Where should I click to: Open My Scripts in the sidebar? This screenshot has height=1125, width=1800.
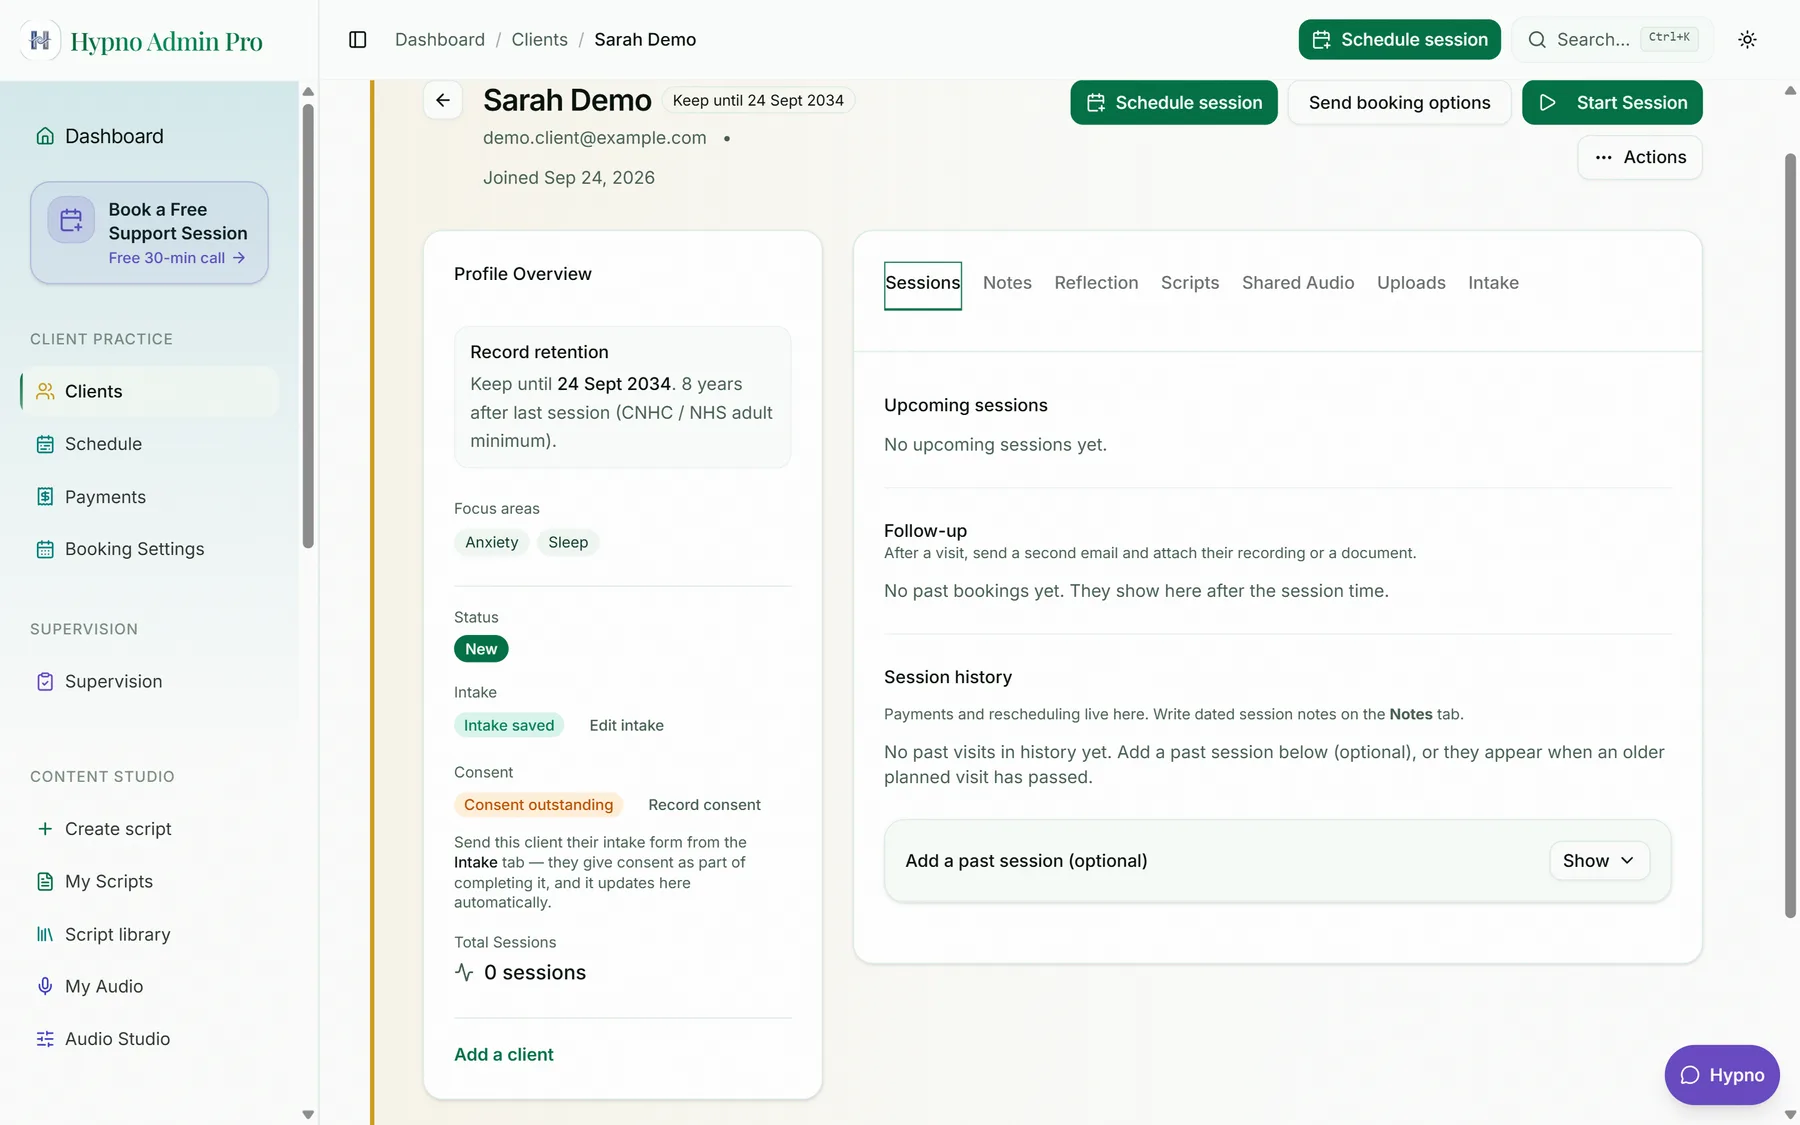click(149, 881)
